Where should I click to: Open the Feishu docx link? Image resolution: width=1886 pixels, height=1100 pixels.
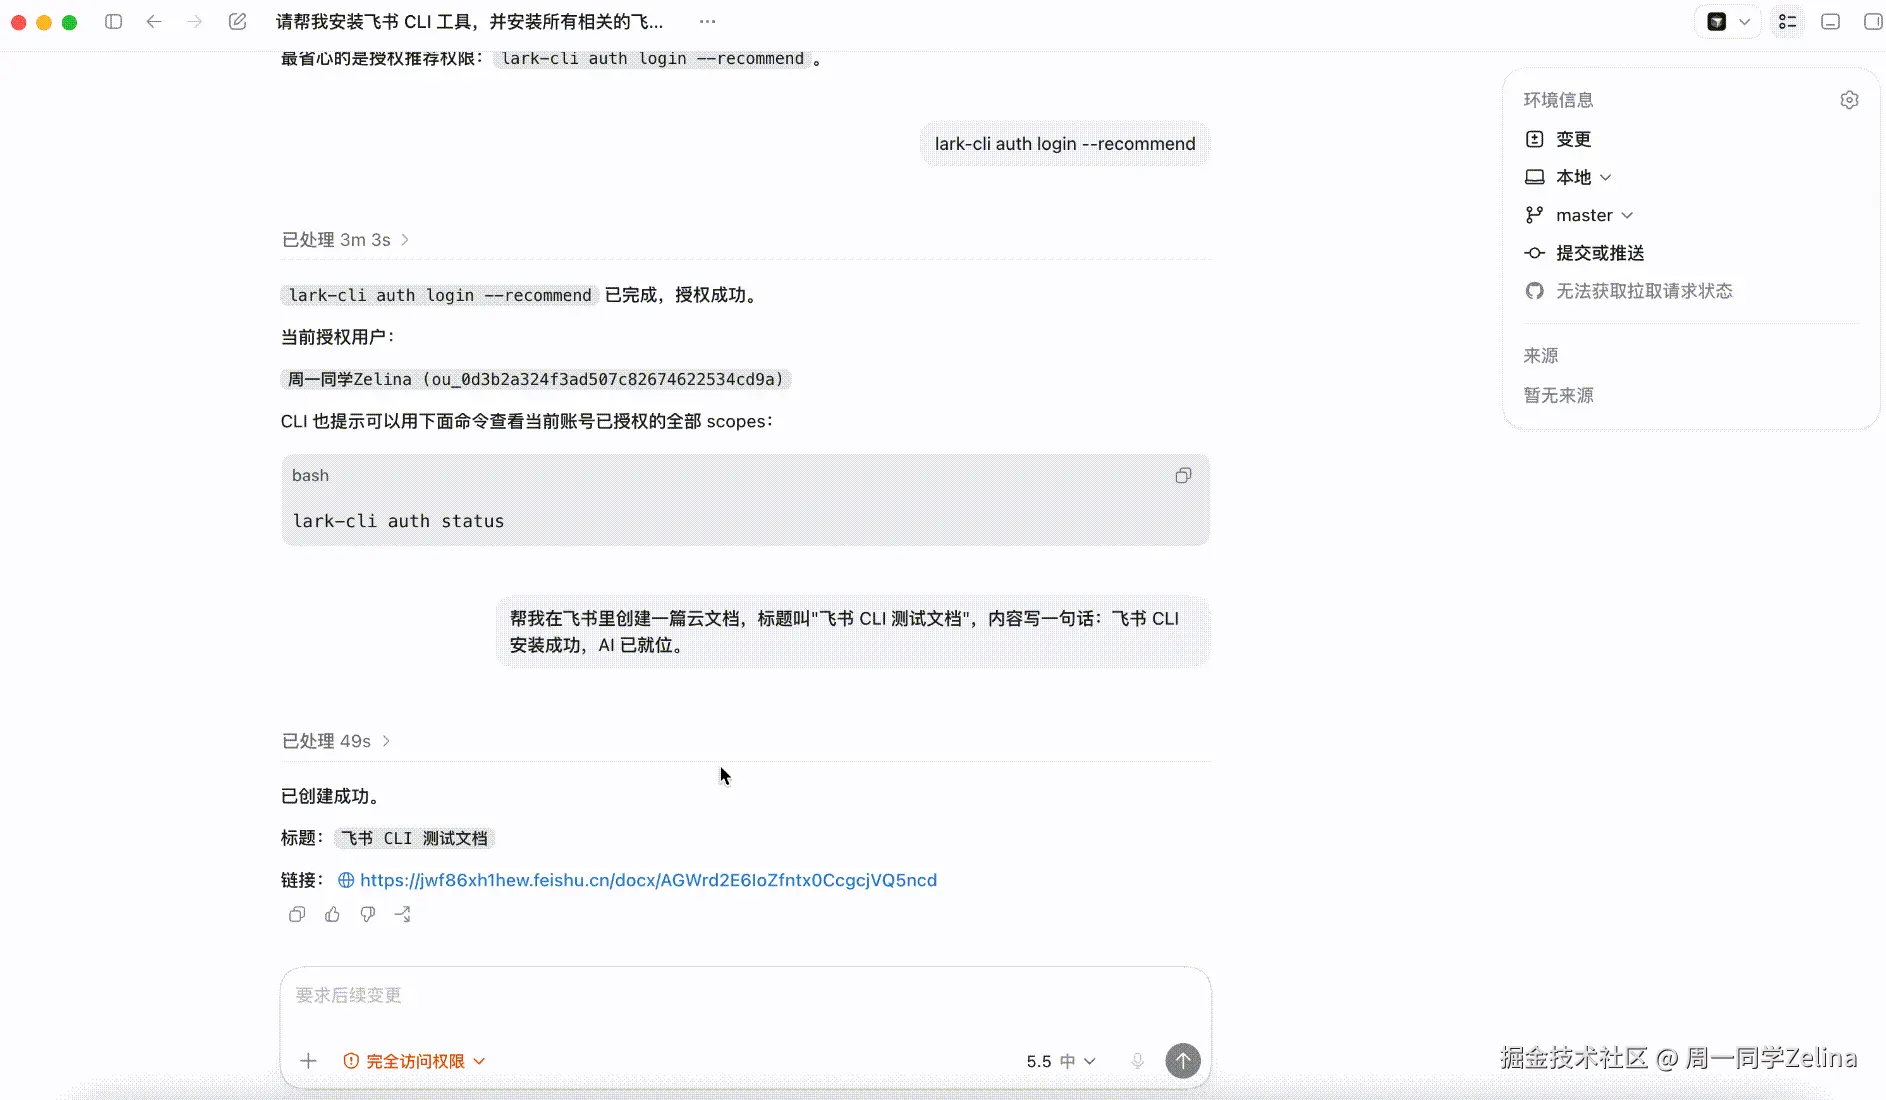[648, 880]
